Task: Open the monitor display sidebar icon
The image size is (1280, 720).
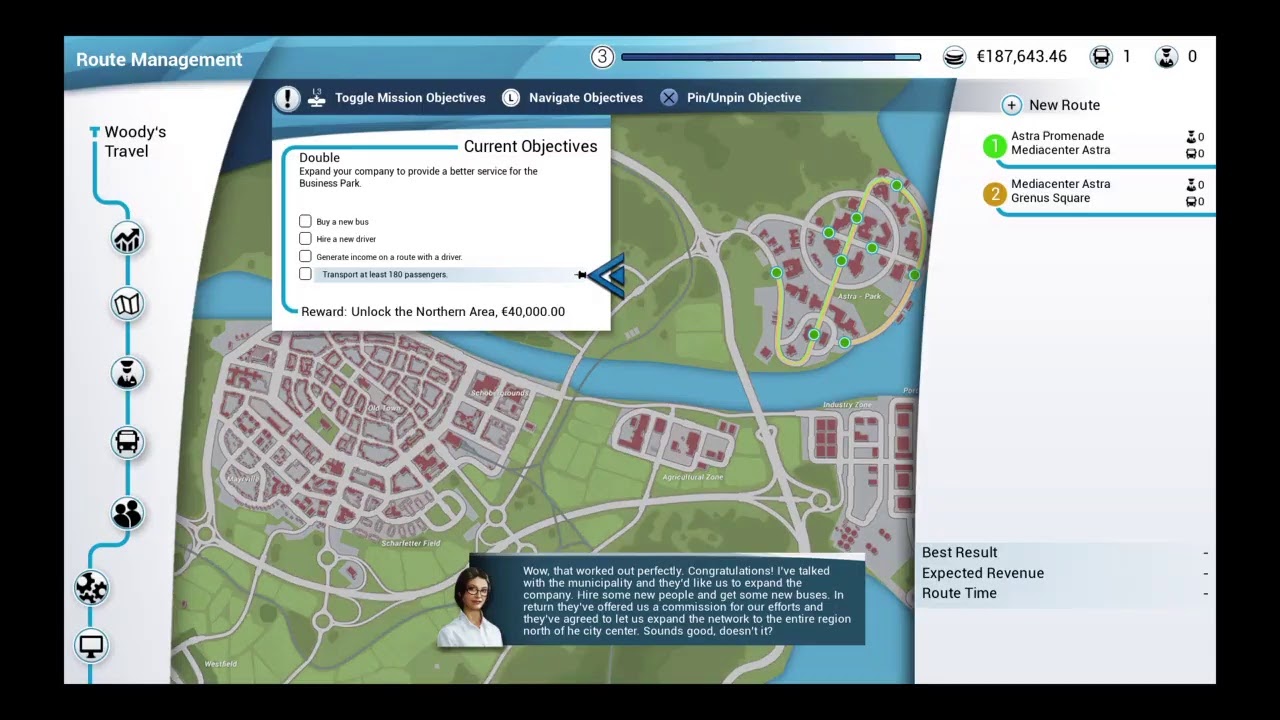Action: (x=91, y=646)
